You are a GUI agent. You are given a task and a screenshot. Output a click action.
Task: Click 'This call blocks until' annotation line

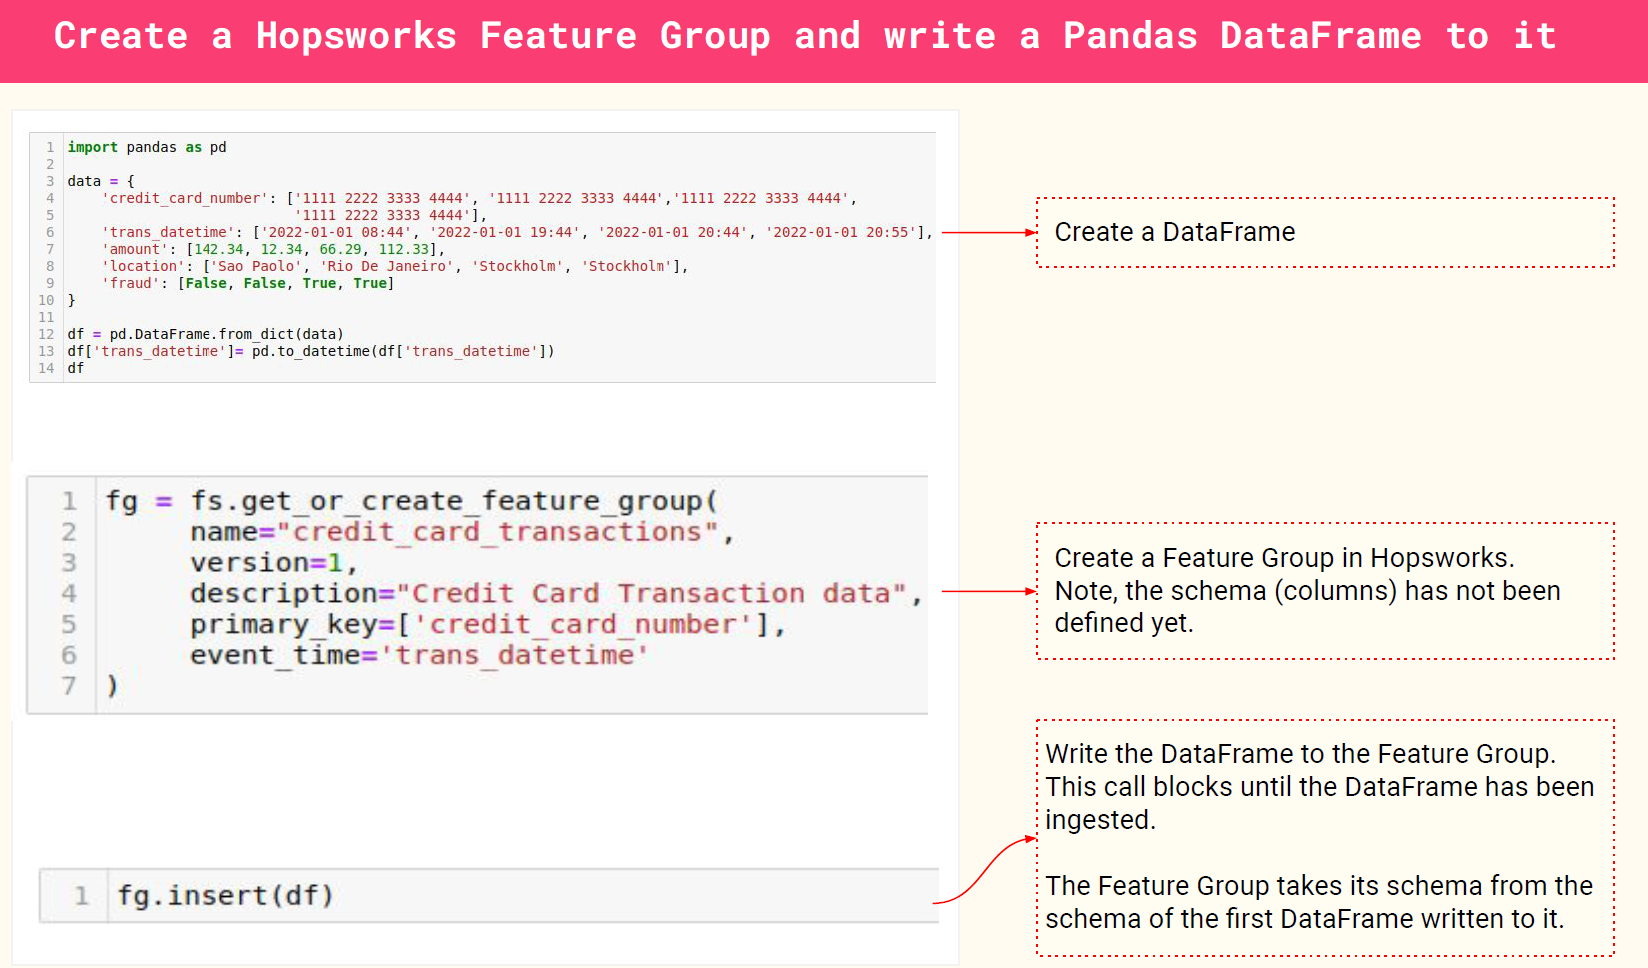1320,787
